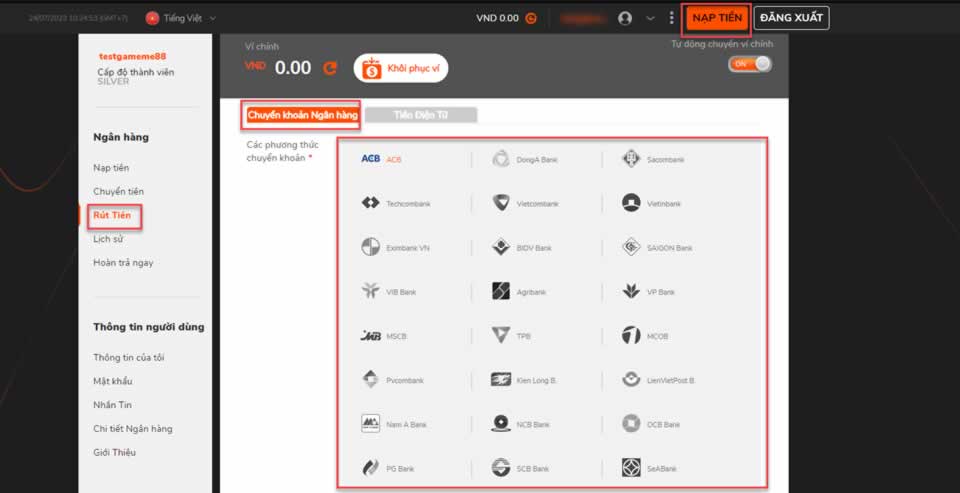Viewport: 960px width, 493px height.
Task: Open Giới Thiệu referral page
Action: pyautogui.click(x=114, y=453)
